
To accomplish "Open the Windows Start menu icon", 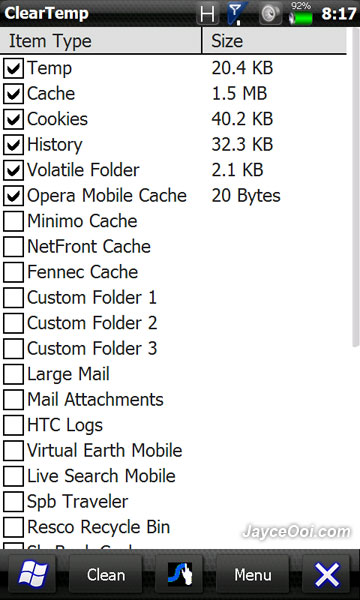I will (x=33, y=574).
